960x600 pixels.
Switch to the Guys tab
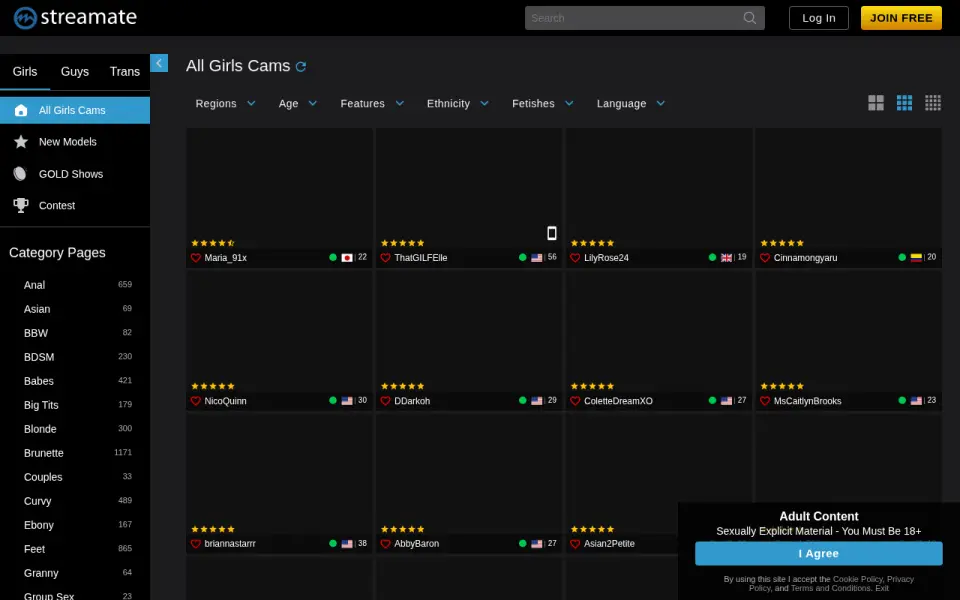pyautogui.click(x=75, y=72)
